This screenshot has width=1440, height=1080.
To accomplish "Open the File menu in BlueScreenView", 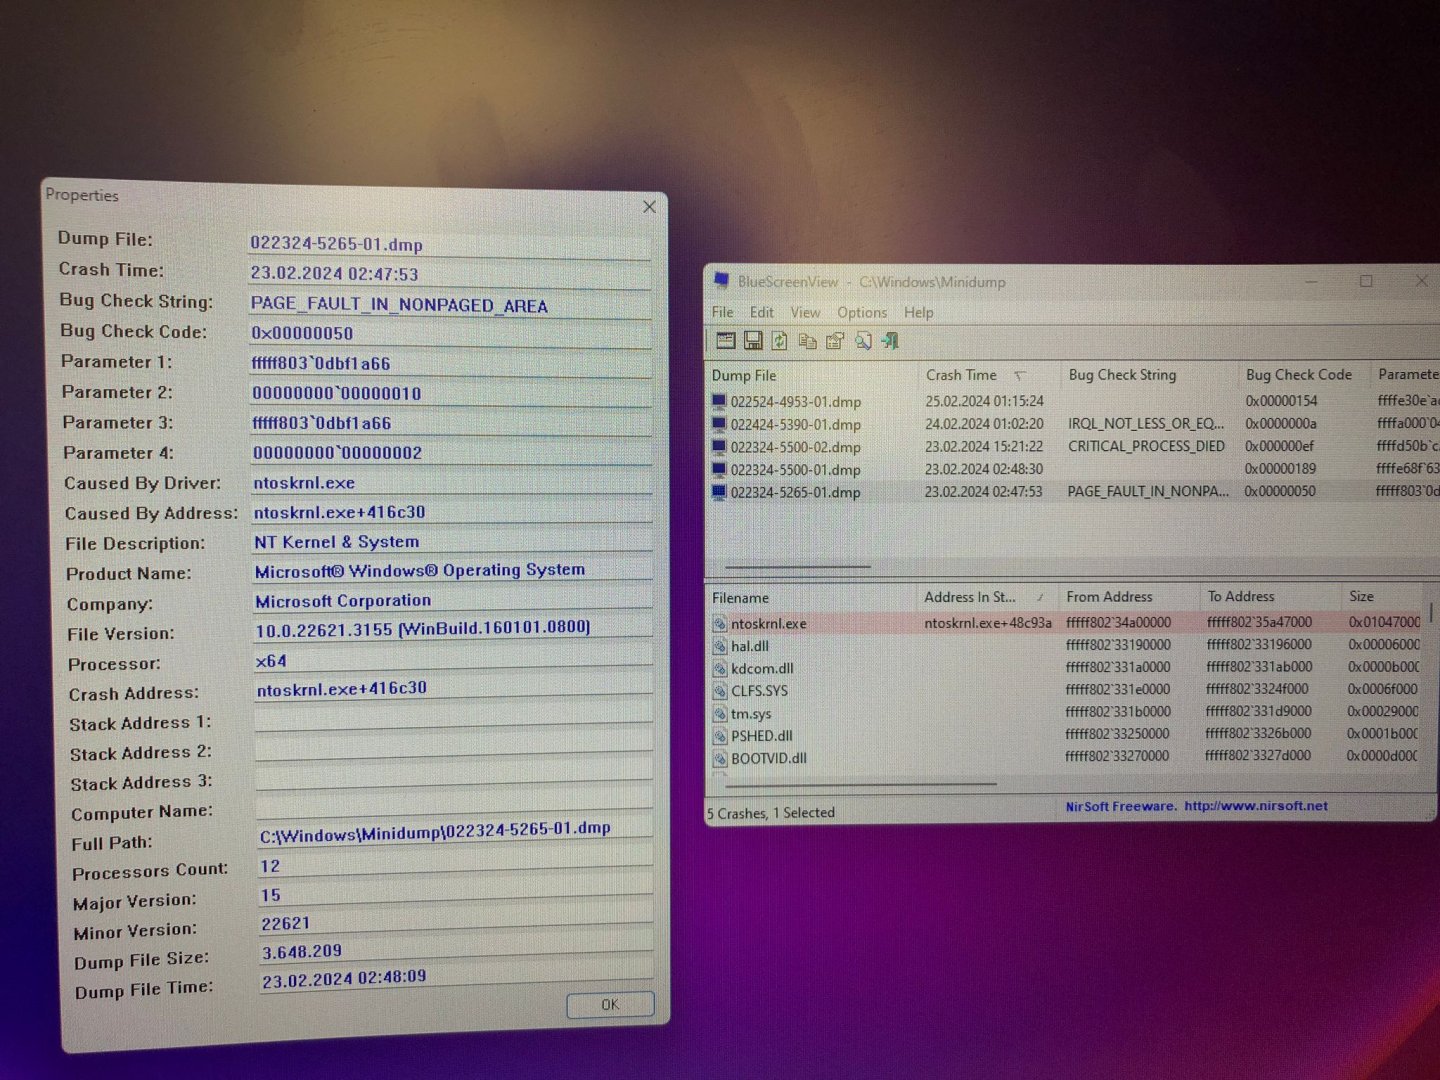I will tap(722, 312).
